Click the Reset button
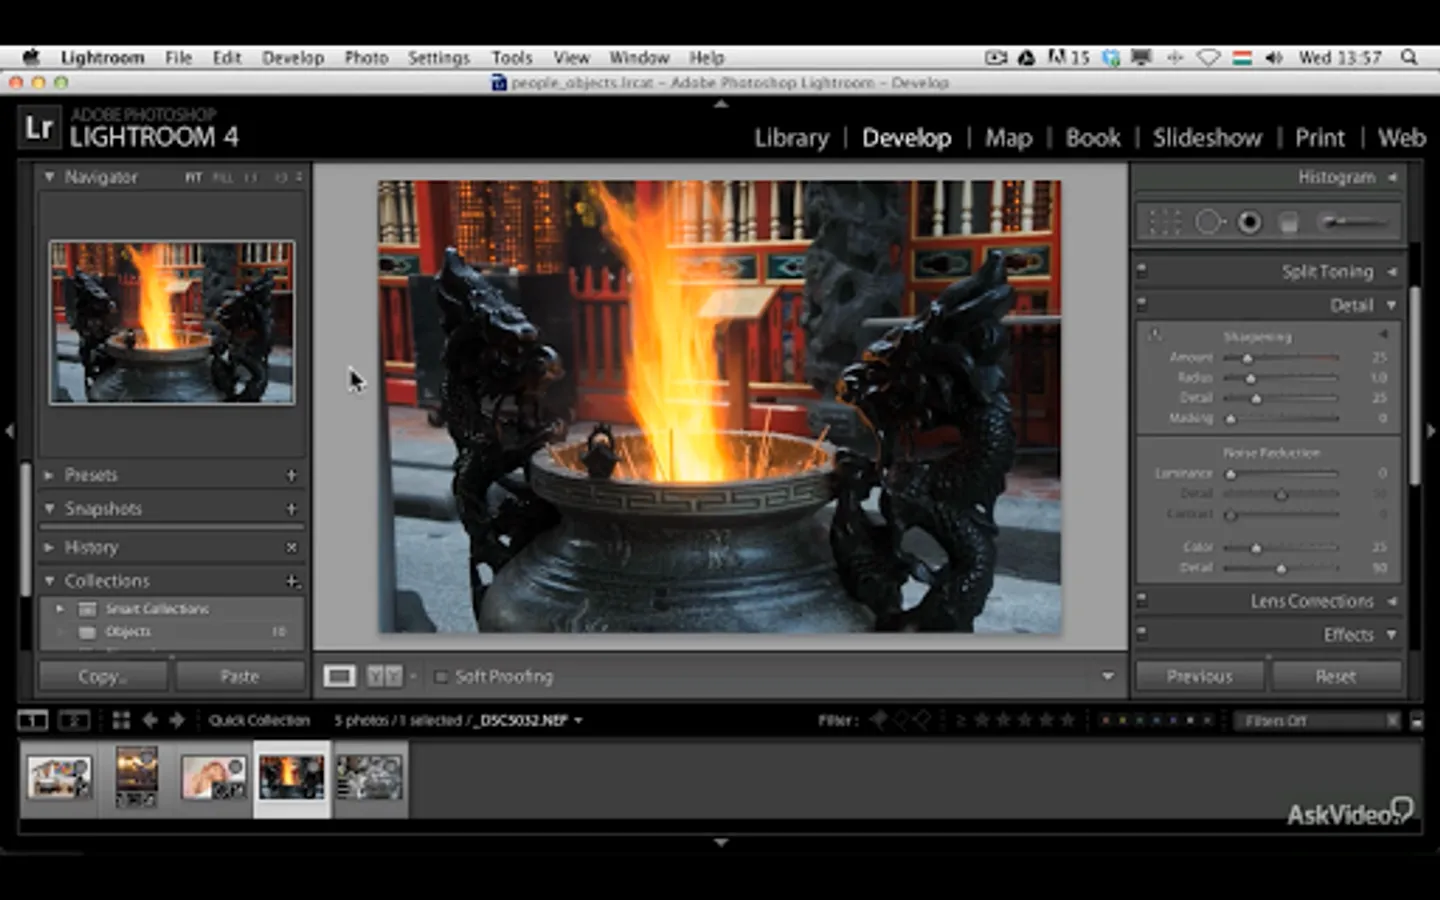1440x900 pixels. [x=1335, y=677]
